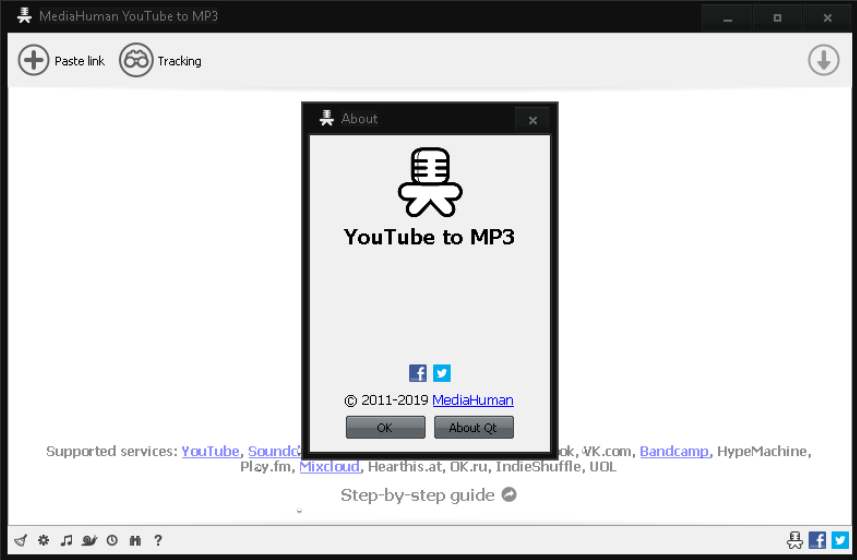Screen dimensions: 857x560
Task: Open settings with the gear icon
Action: 44,540
